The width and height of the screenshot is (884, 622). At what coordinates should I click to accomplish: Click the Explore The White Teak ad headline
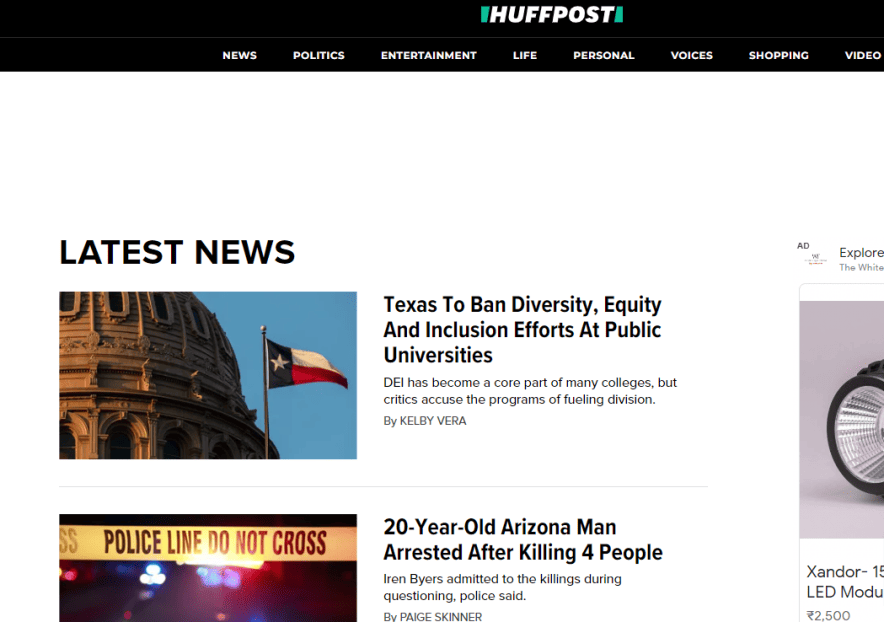pyautogui.click(x=861, y=253)
